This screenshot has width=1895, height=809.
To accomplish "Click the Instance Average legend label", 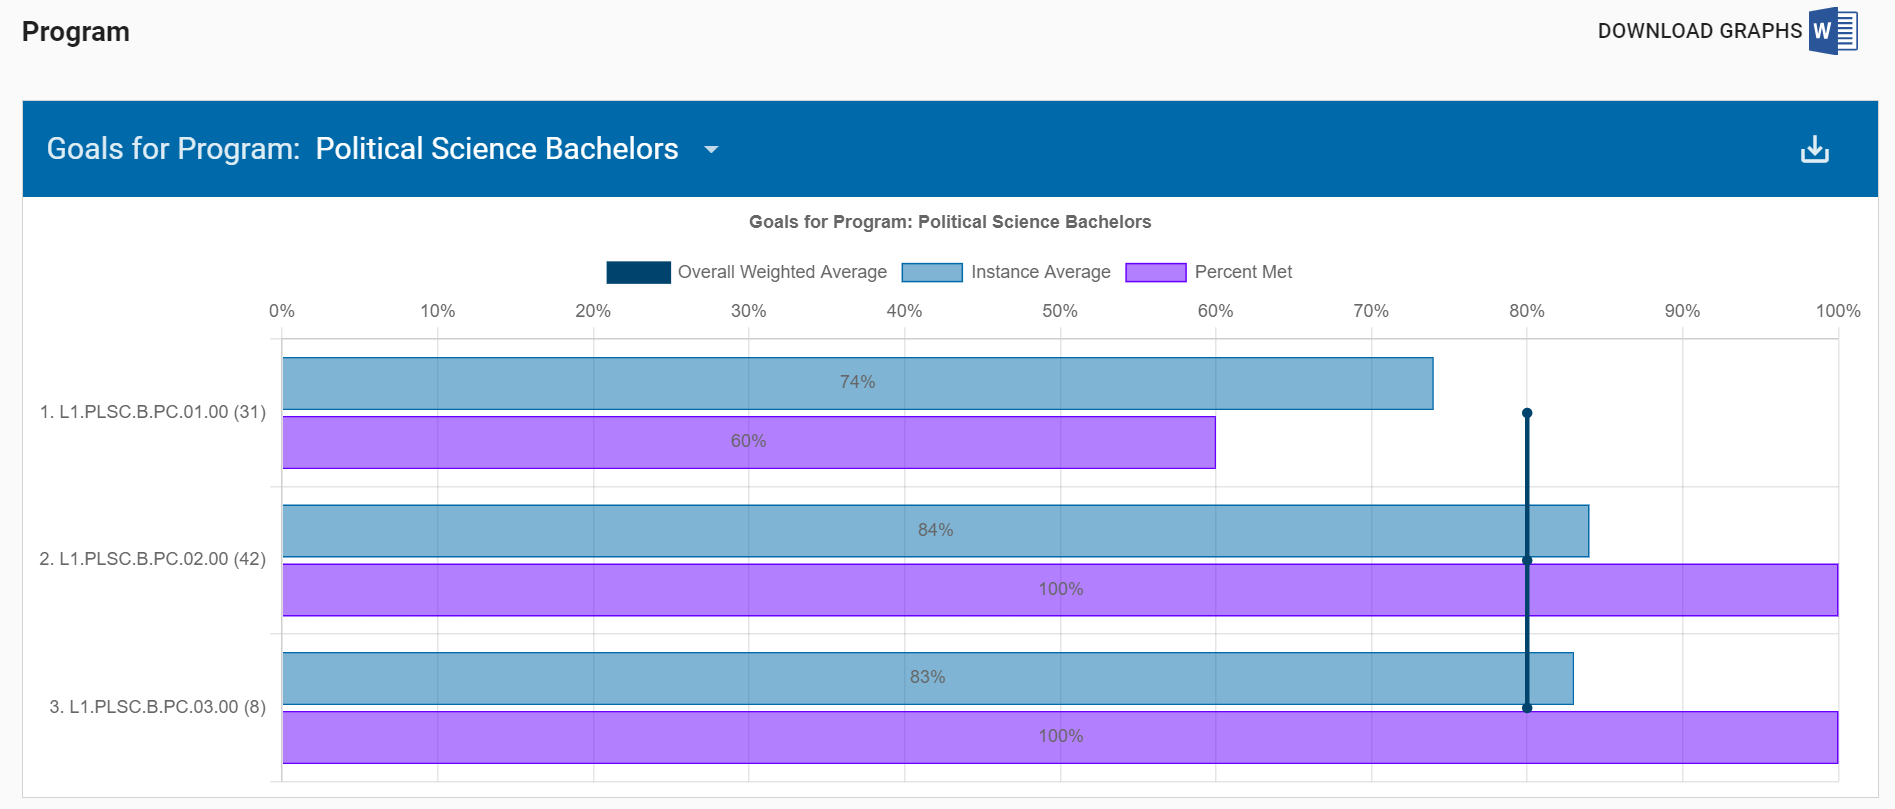I will pos(1040,272).
